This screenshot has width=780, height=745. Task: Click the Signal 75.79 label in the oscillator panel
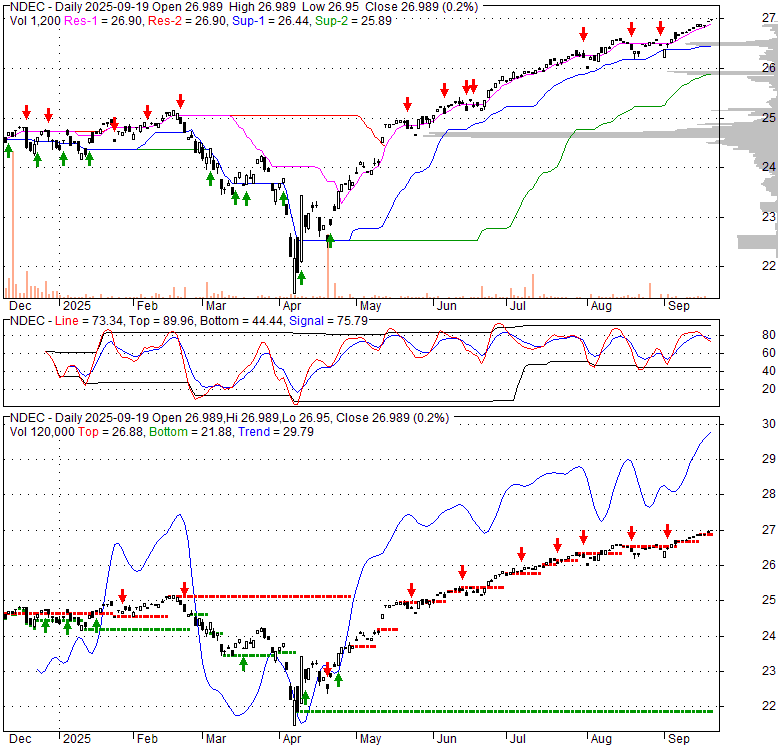[320, 321]
